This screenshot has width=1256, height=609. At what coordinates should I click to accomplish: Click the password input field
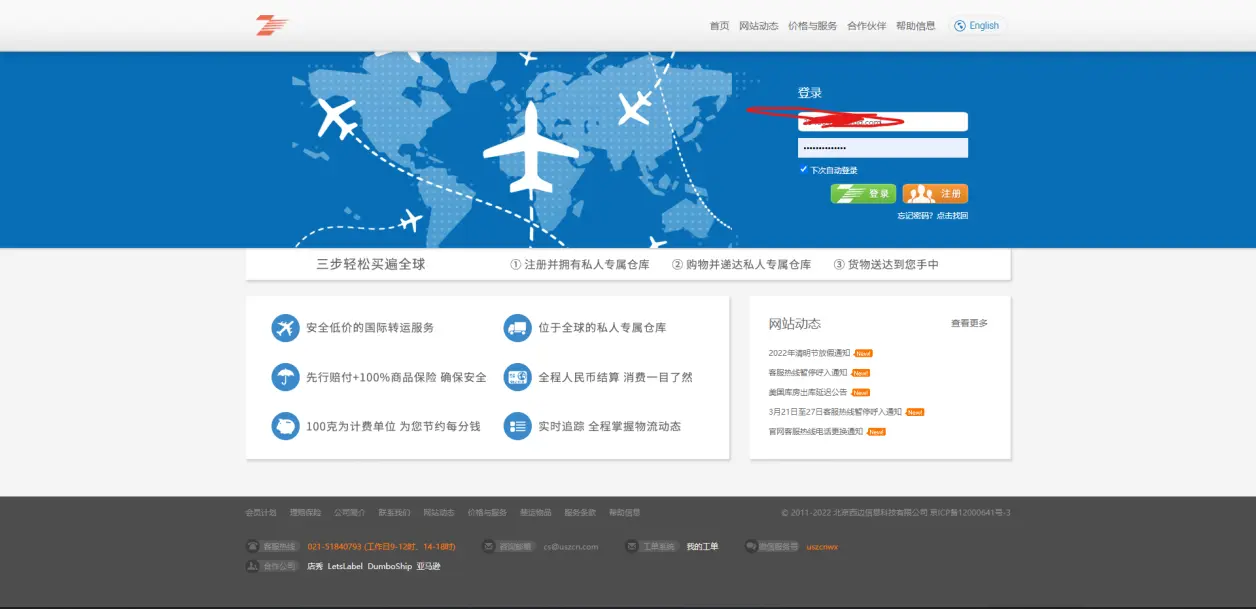coord(883,148)
